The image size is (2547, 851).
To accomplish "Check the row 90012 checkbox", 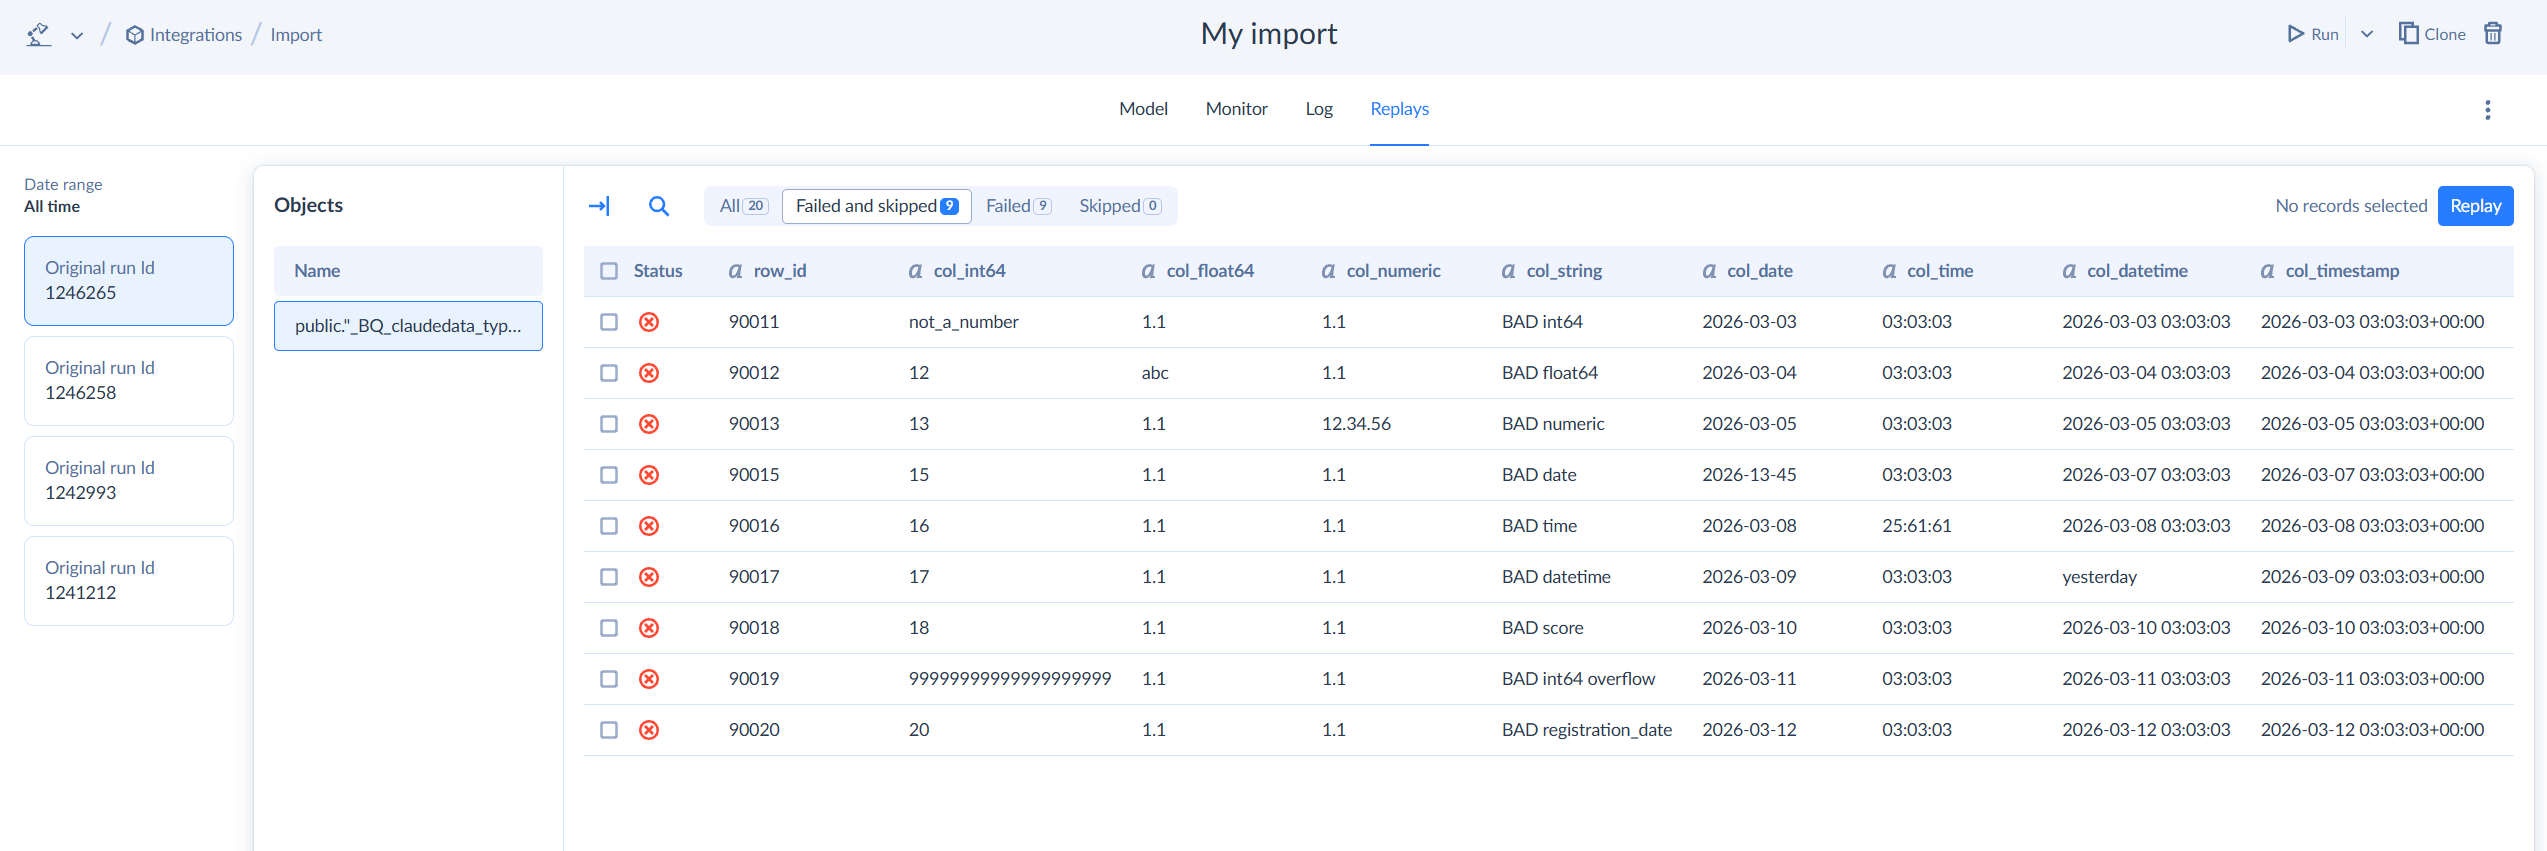I will pos(609,373).
